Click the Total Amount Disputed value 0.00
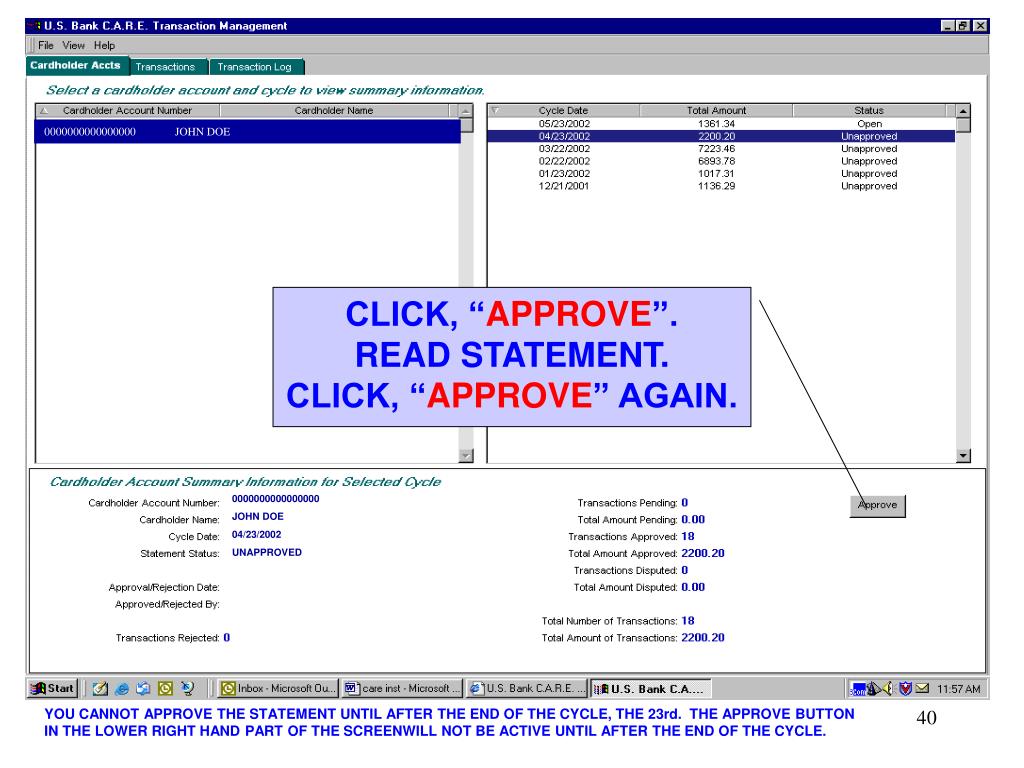The image size is (1024, 768). 693,587
